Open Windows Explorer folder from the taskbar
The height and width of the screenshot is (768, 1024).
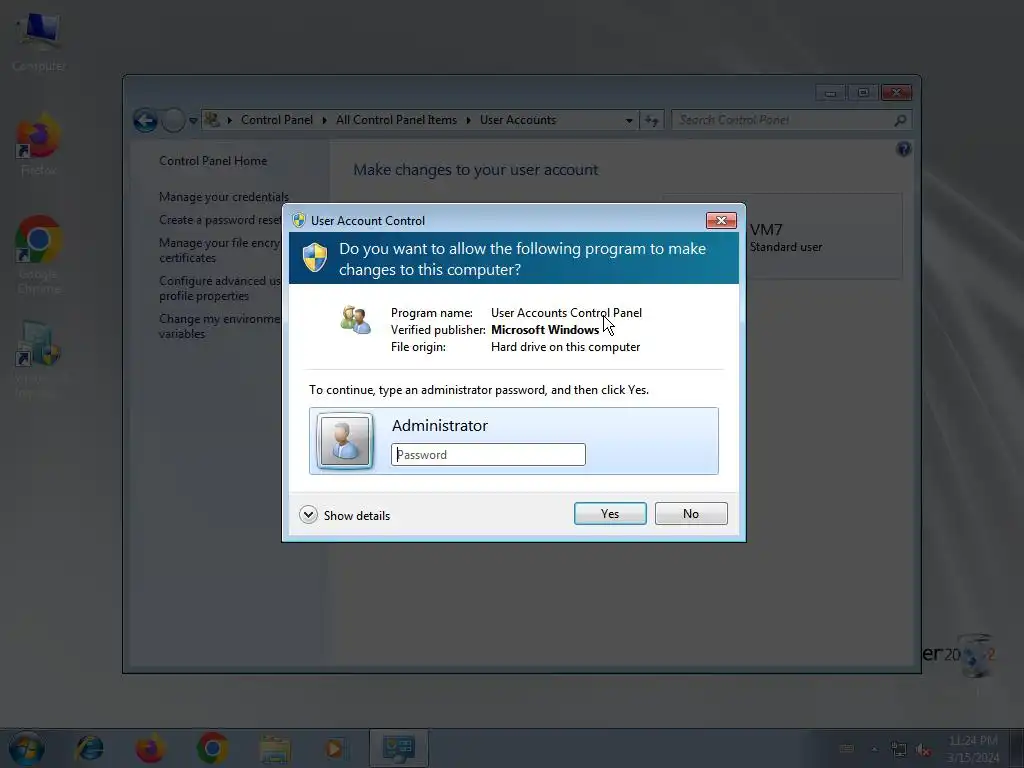coord(274,748)
